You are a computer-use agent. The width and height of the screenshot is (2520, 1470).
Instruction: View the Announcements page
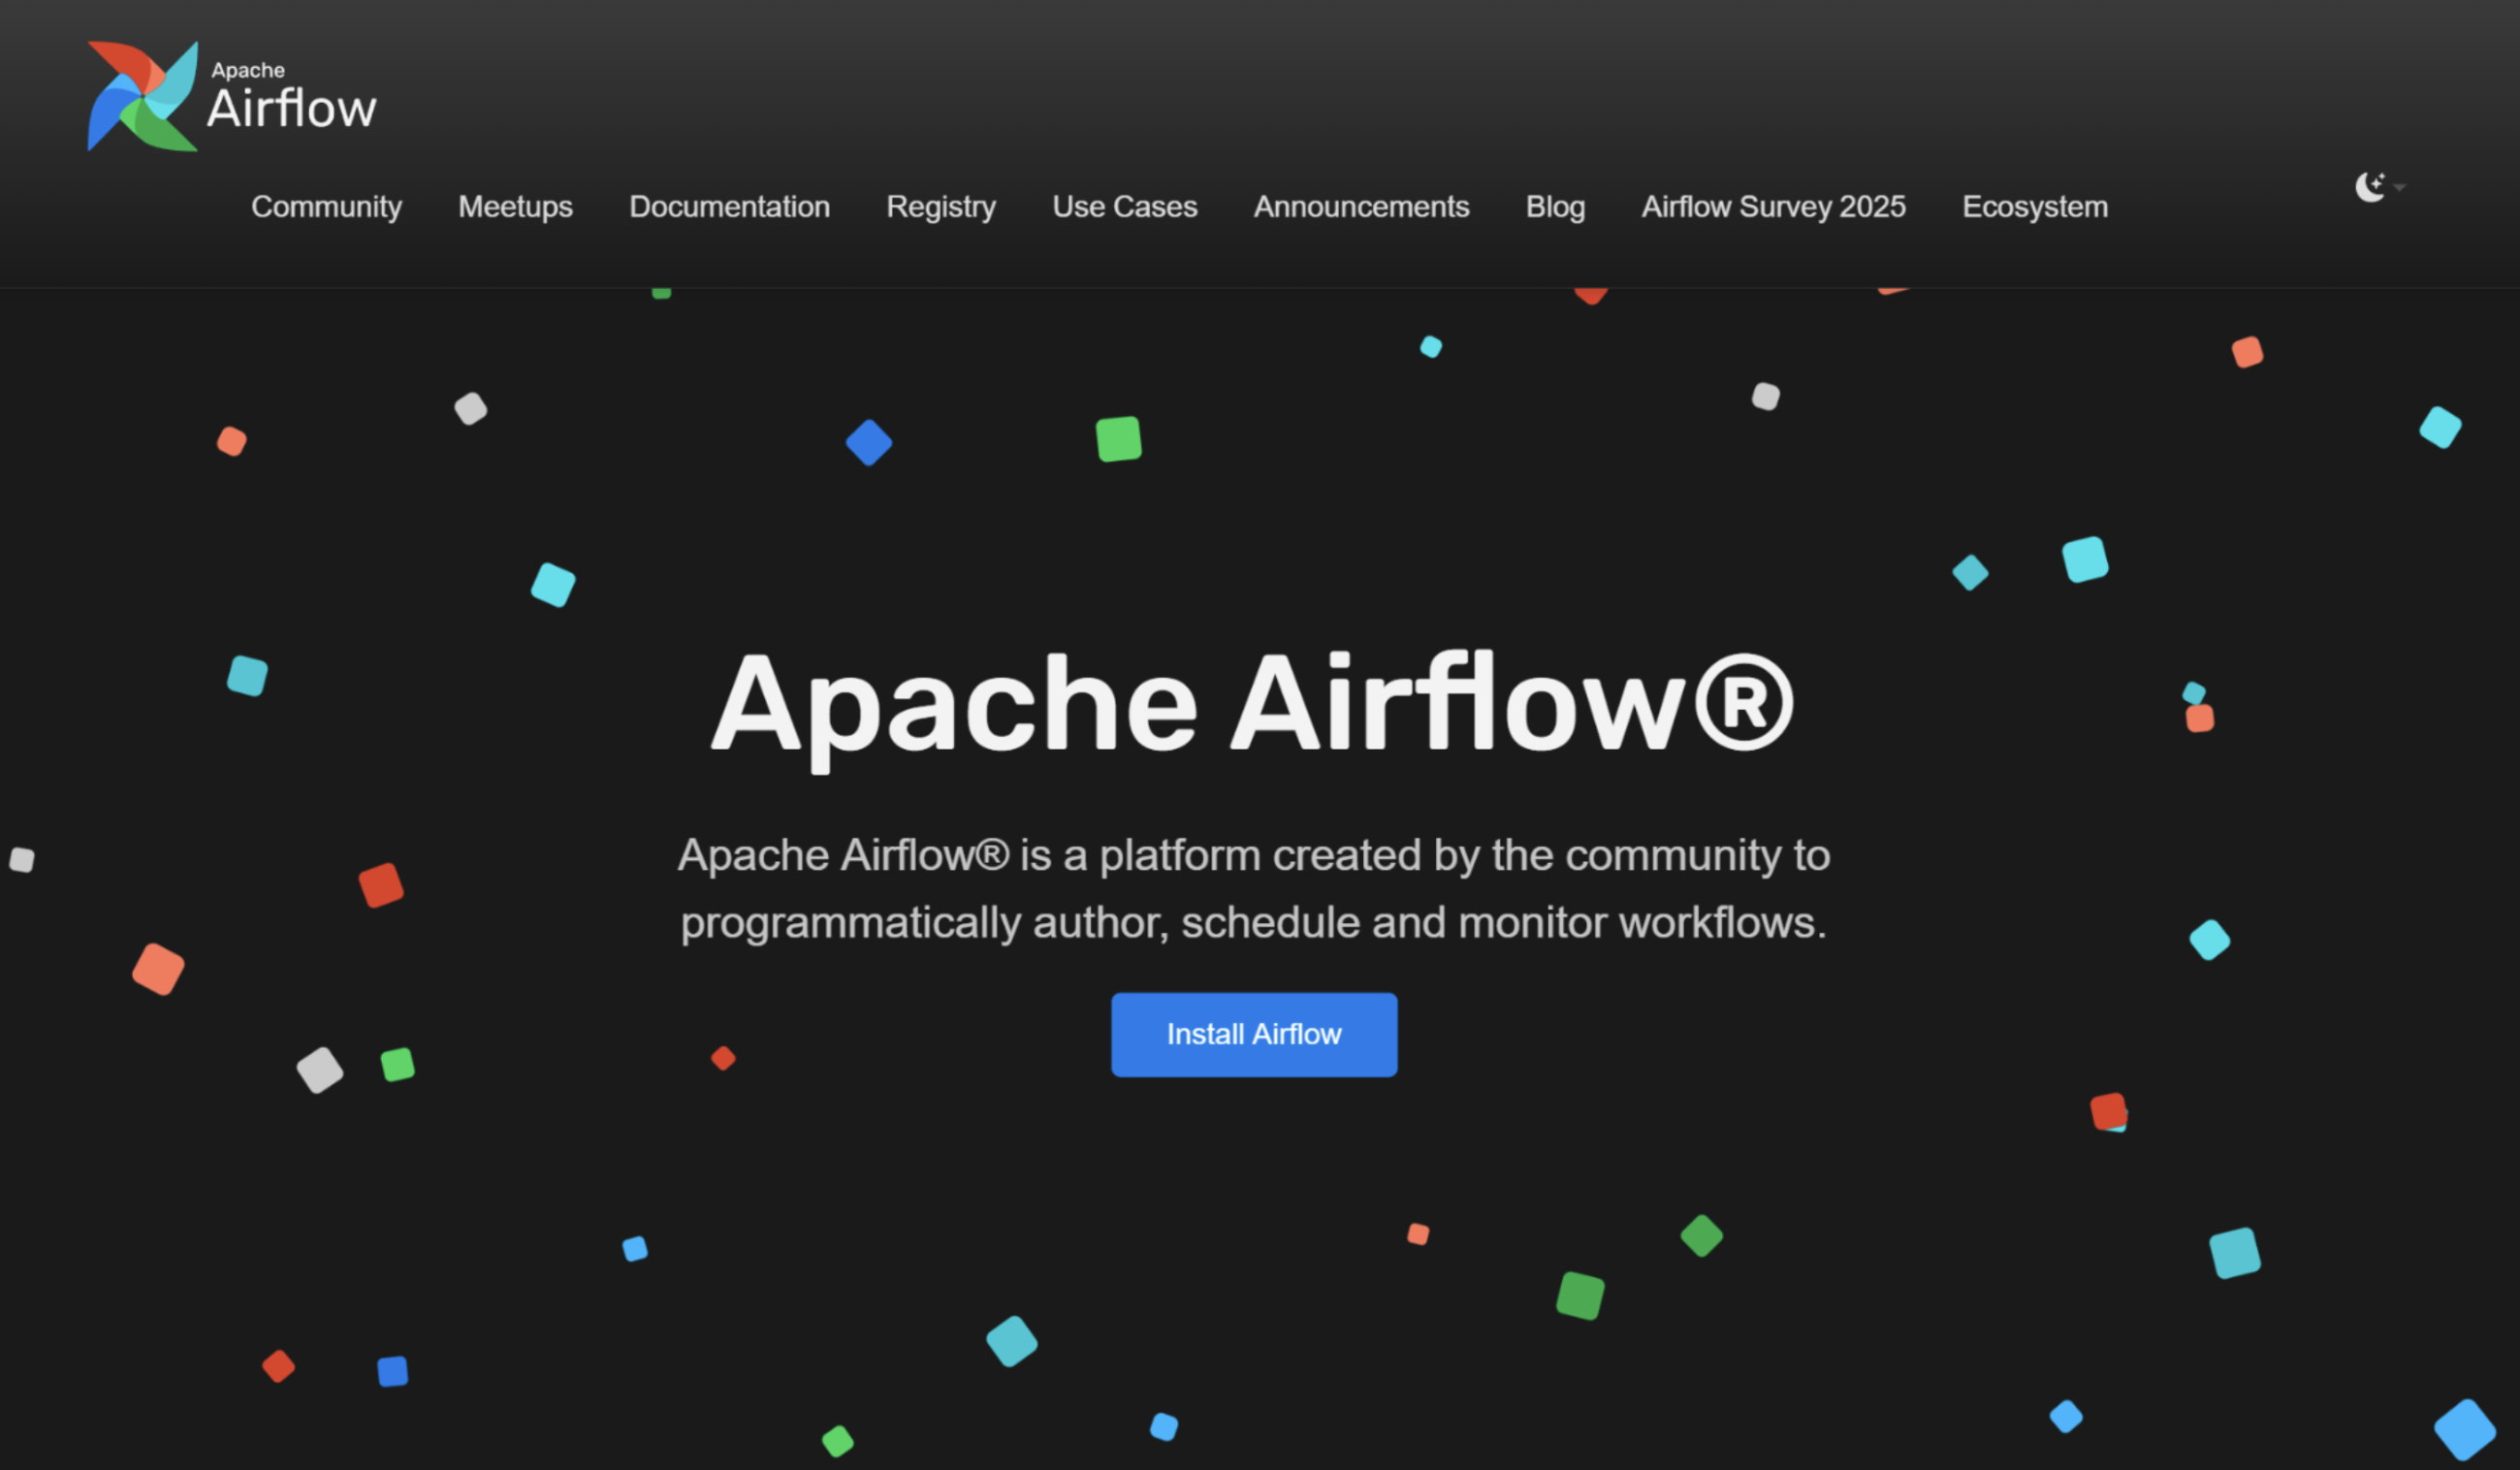point(1361,206)
